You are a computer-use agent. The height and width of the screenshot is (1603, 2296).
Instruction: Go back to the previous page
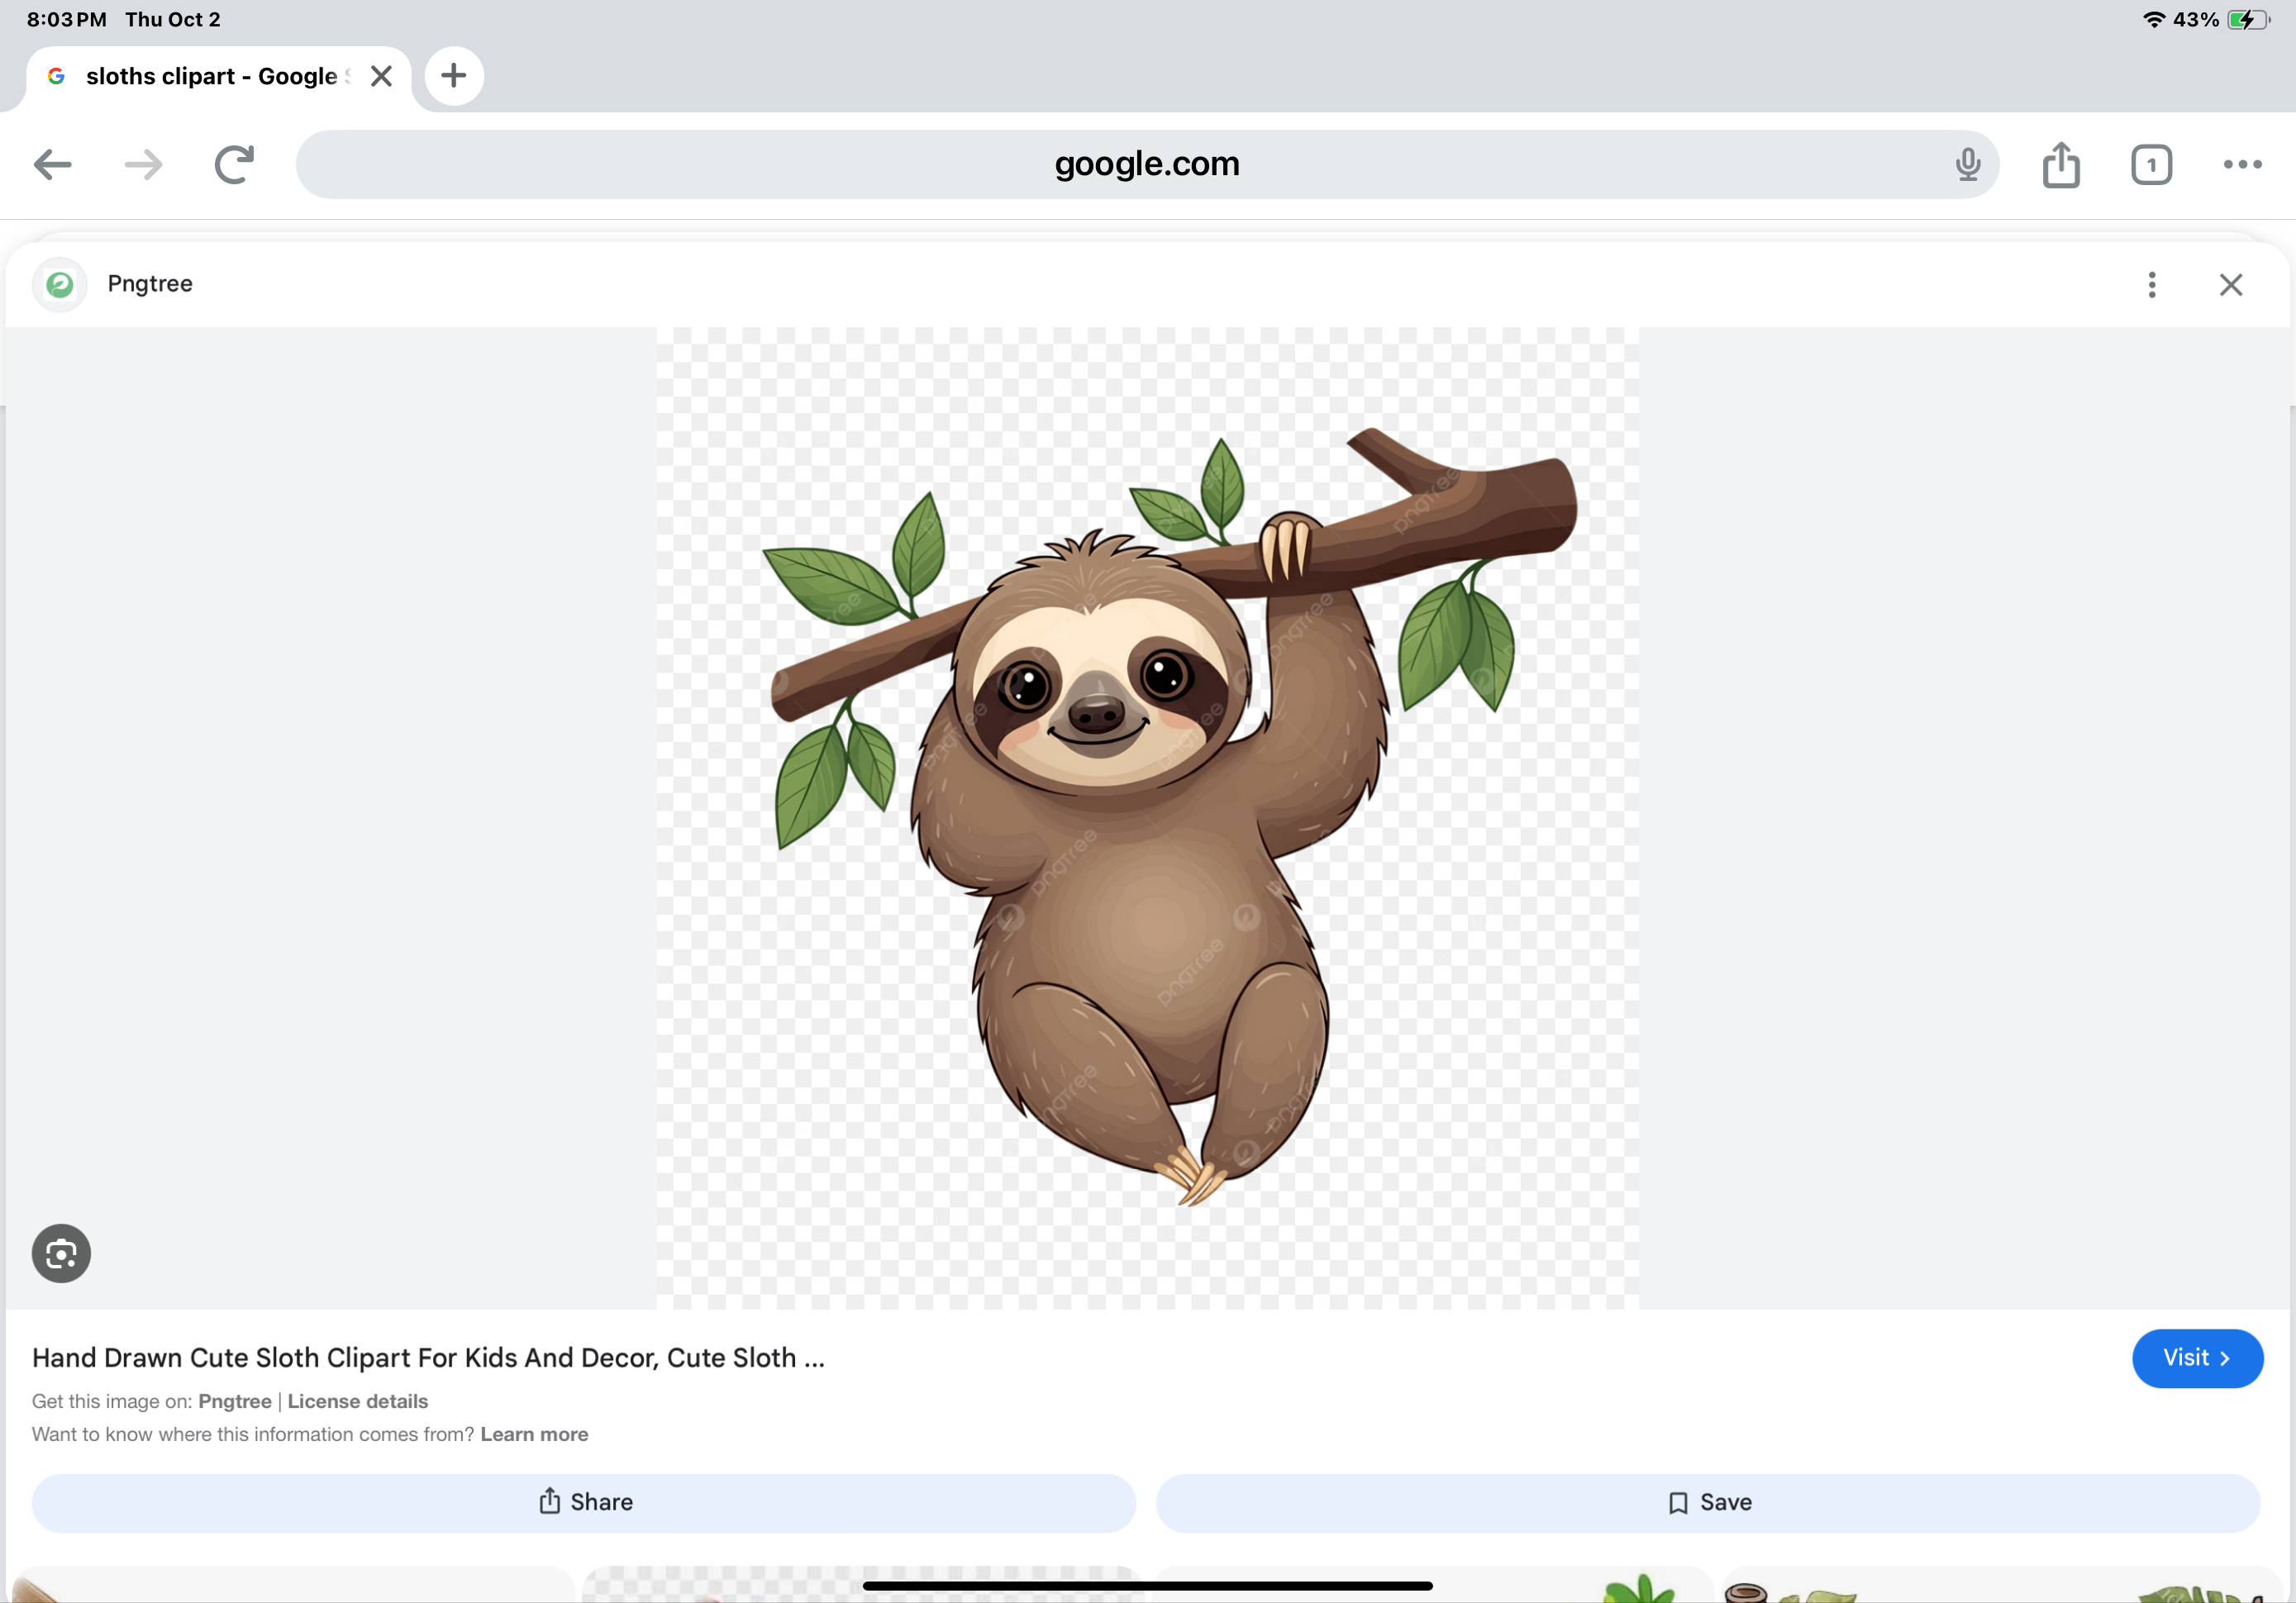click(x=52, y=164)
